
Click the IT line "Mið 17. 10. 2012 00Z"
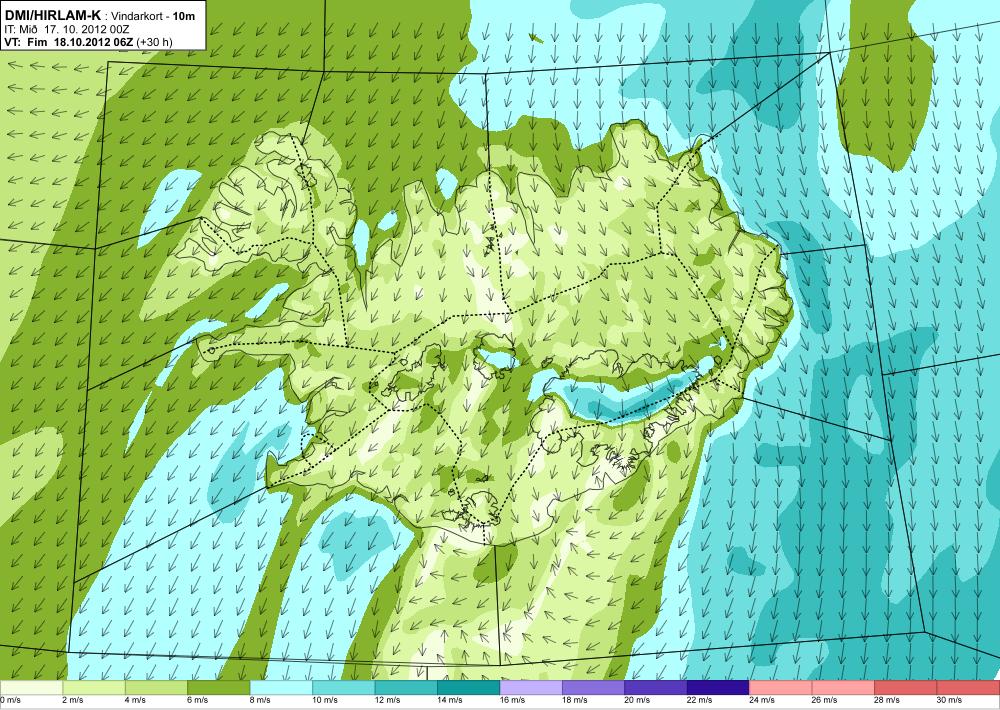point(75,29)
